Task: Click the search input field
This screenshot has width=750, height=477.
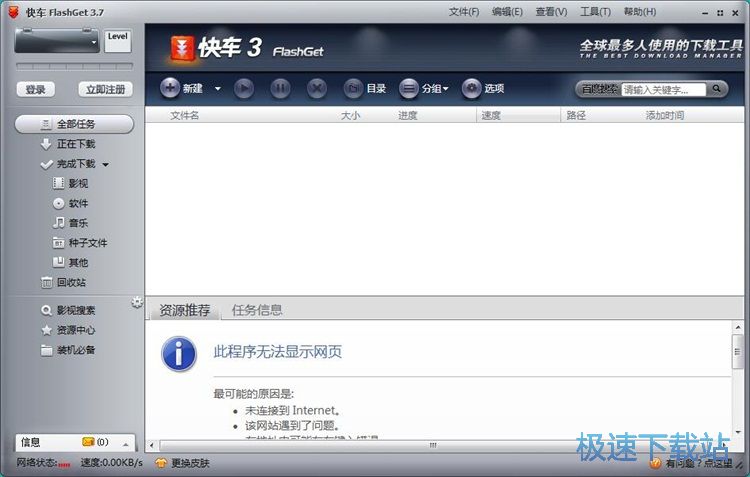Action: coord(663,89)
